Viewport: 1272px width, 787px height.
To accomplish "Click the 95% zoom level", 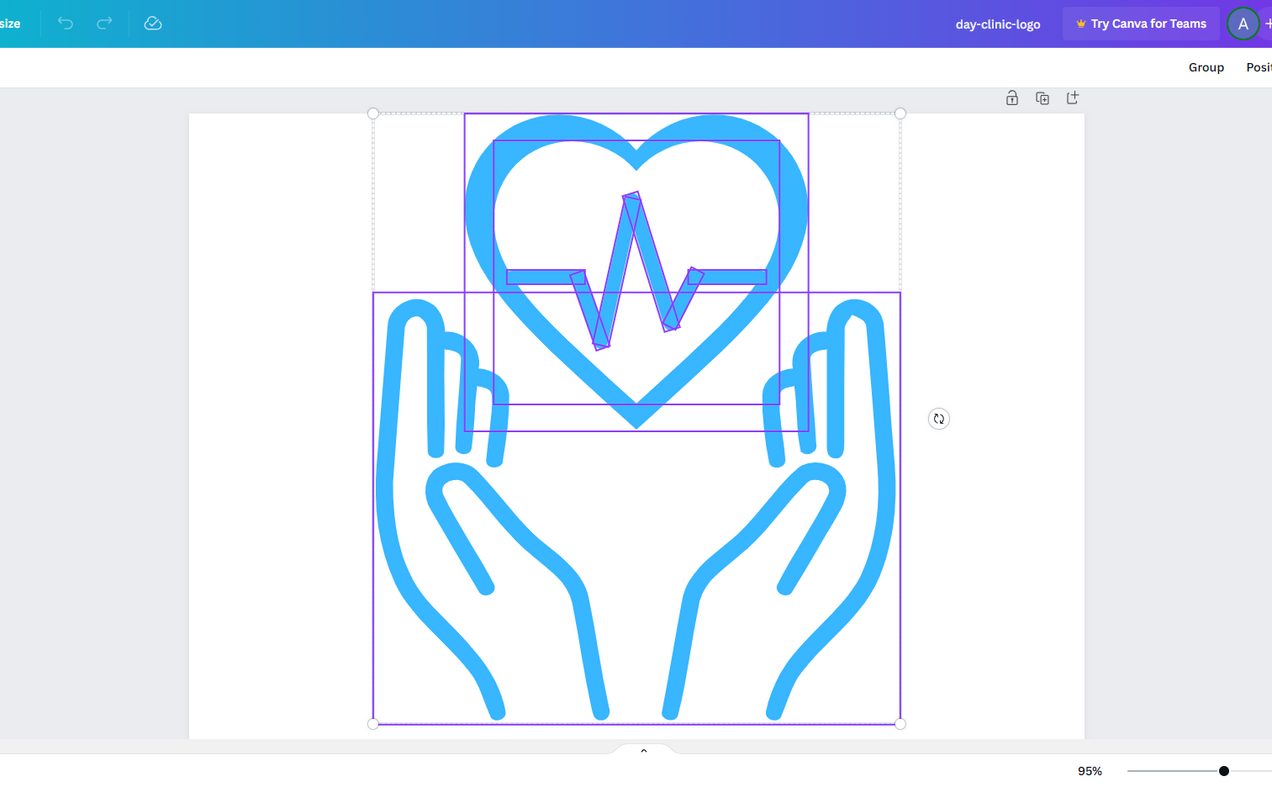I will coord(1089,770).
